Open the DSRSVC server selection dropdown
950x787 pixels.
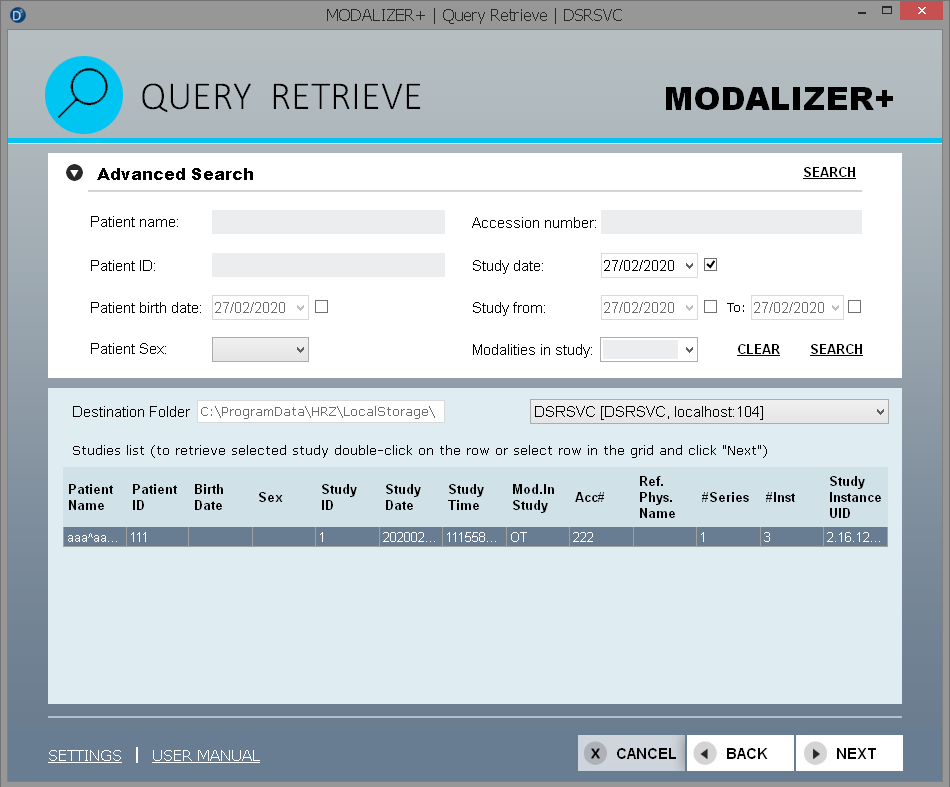pyautogui.click(x=708, y=411)
